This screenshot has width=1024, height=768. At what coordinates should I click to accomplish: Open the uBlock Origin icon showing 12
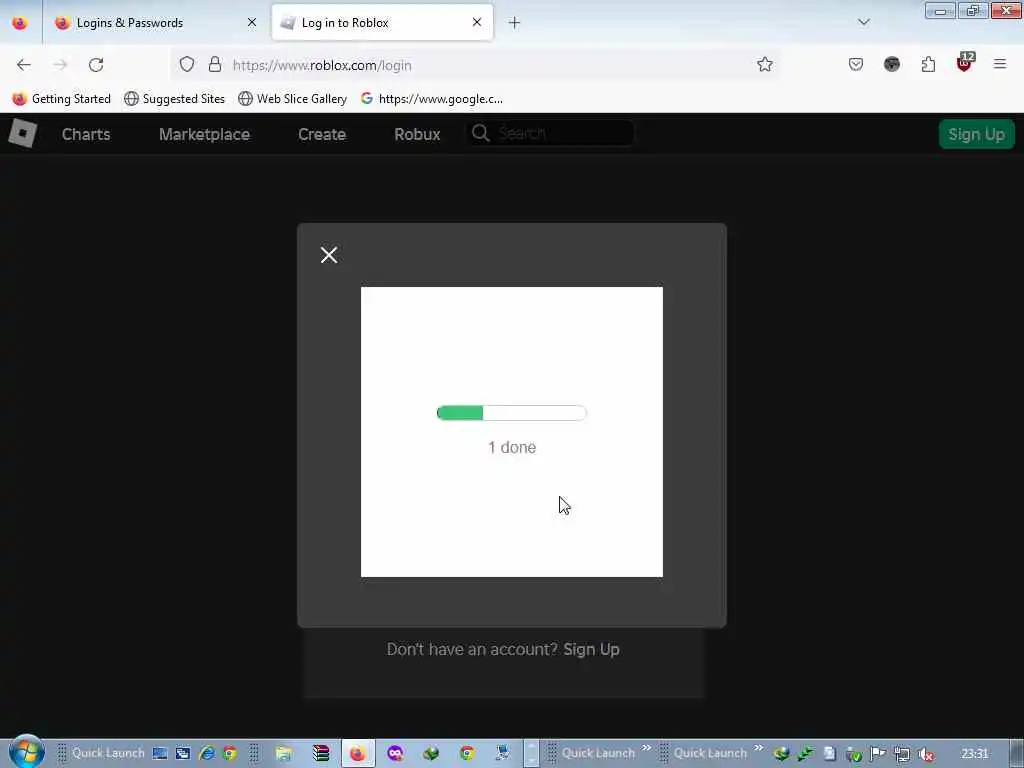click(965, 63)
